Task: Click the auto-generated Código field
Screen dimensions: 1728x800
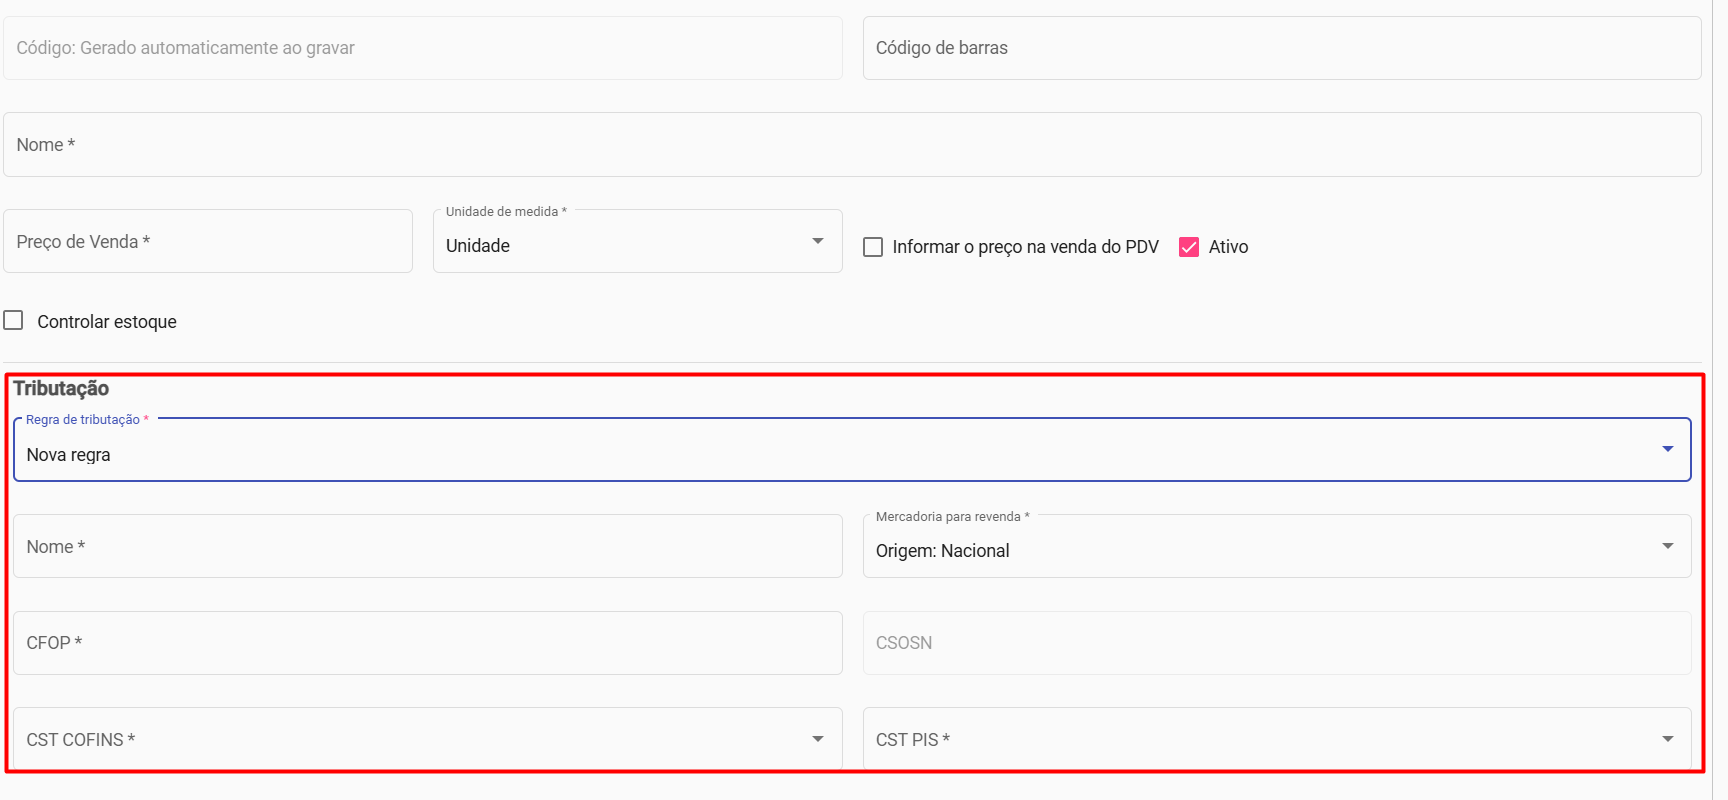Action: point(422,48)
